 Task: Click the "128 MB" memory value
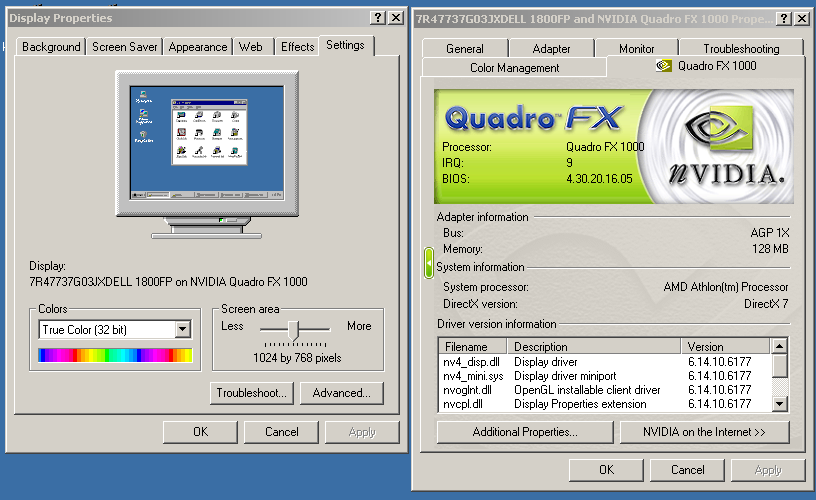(770, 249)
